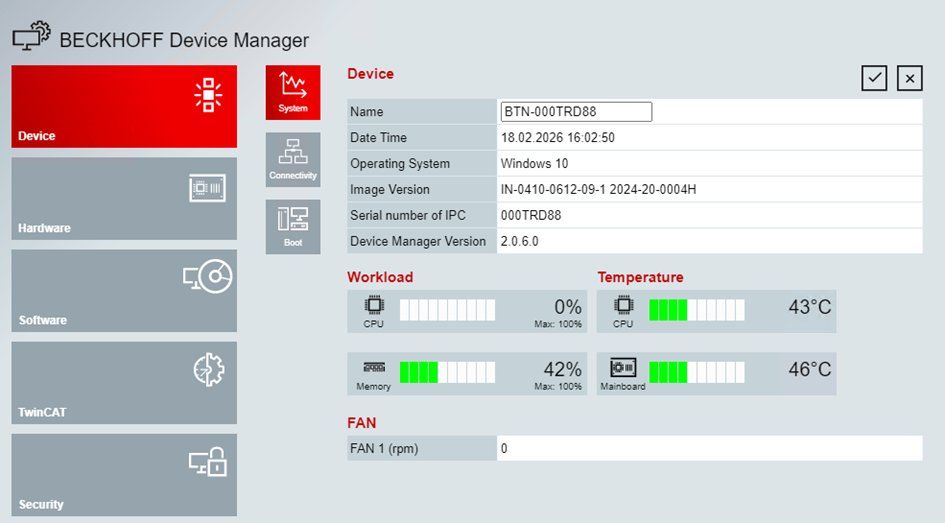Click the Serial number of IPC label
This screenshot has width=945, height=523.
pos(408,215)
